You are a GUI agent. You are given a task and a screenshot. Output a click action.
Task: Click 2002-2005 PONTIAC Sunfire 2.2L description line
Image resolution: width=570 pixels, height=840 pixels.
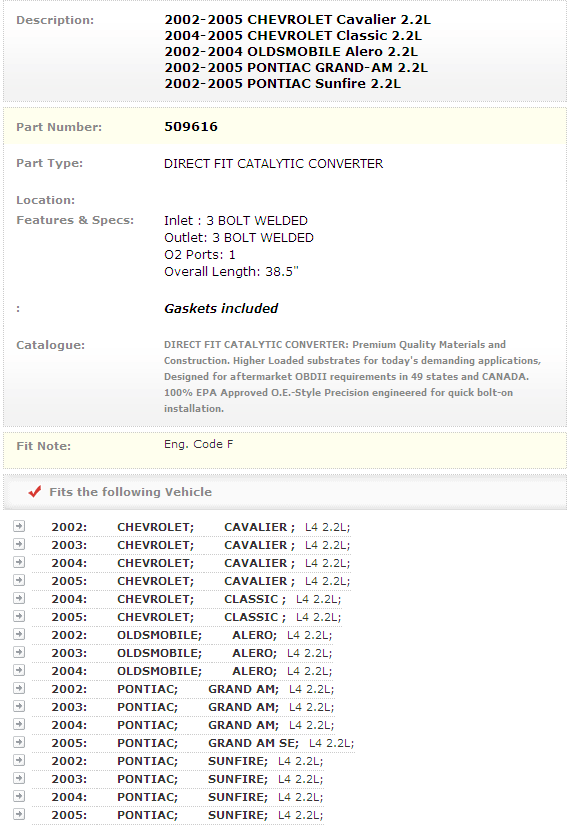(282, 84)
